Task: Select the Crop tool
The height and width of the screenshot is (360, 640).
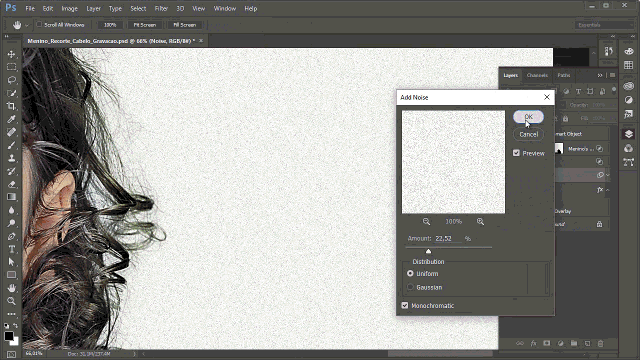Action: 11,106
